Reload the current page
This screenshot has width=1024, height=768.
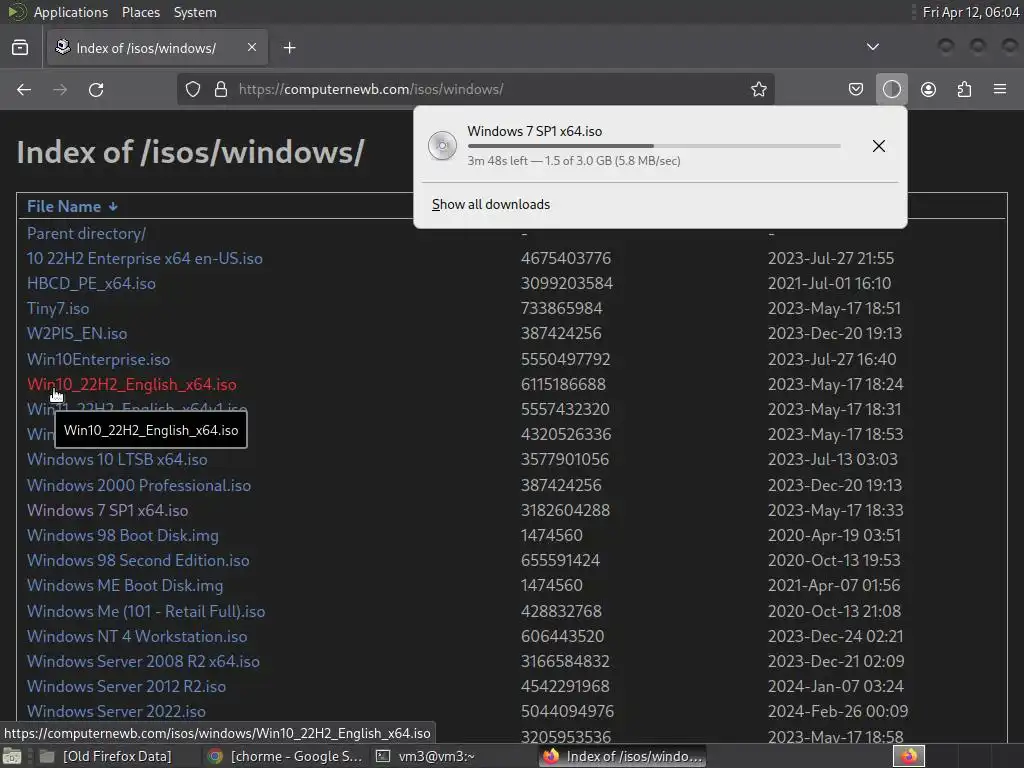pos(96,89)
